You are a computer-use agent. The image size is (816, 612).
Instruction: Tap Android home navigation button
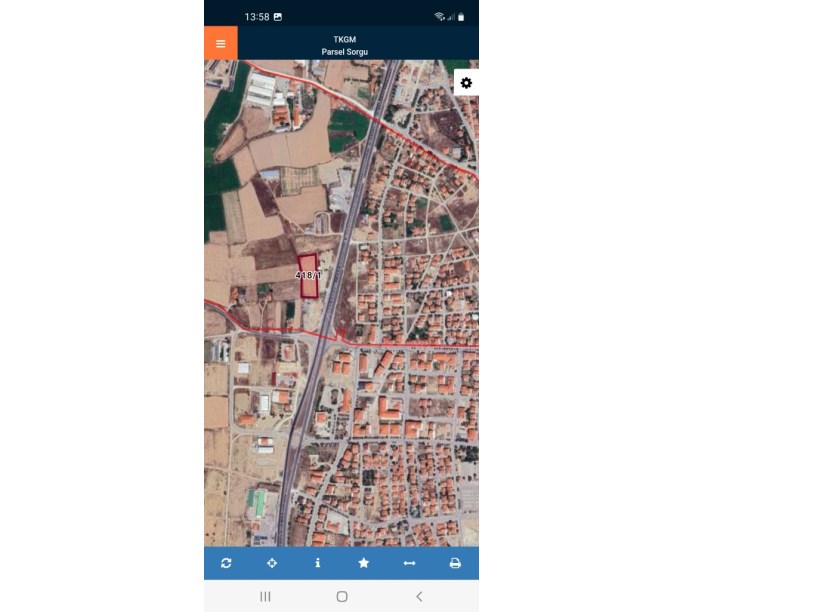click(x=342, y=596)
